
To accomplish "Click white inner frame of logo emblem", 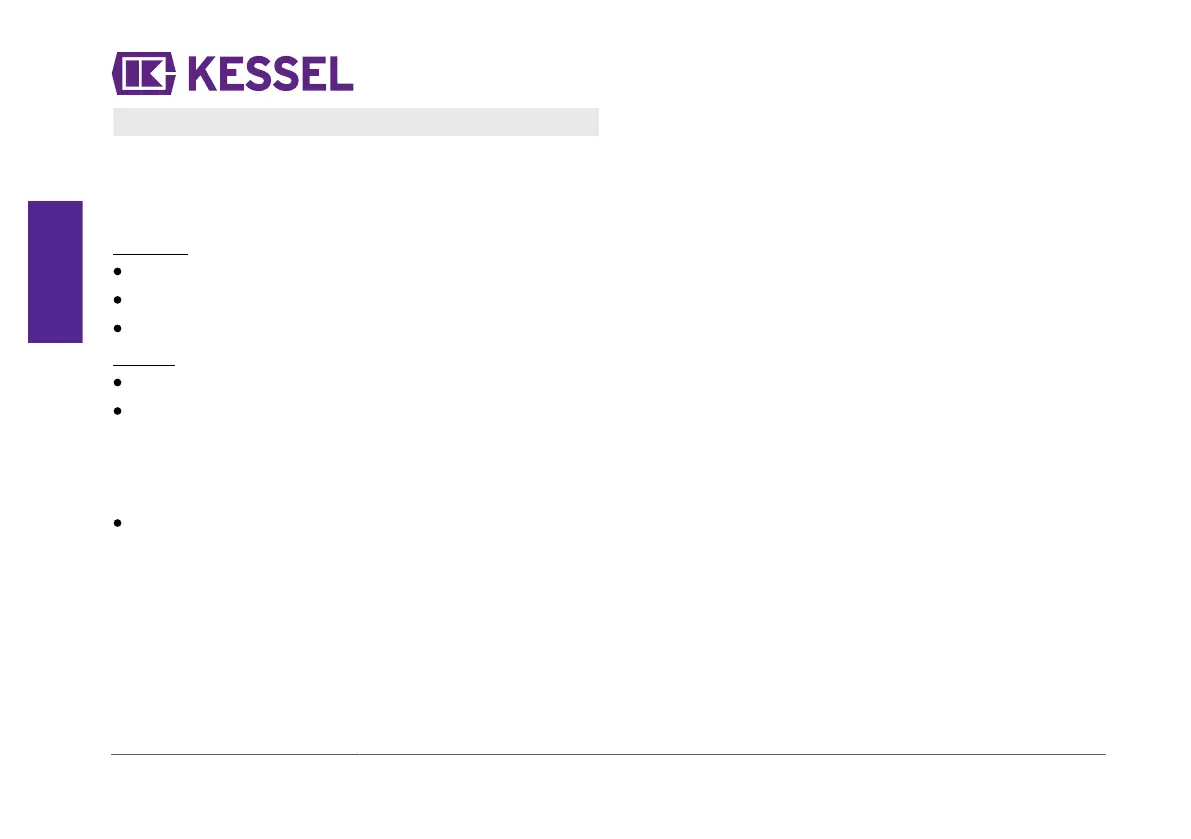I will 144,74.
